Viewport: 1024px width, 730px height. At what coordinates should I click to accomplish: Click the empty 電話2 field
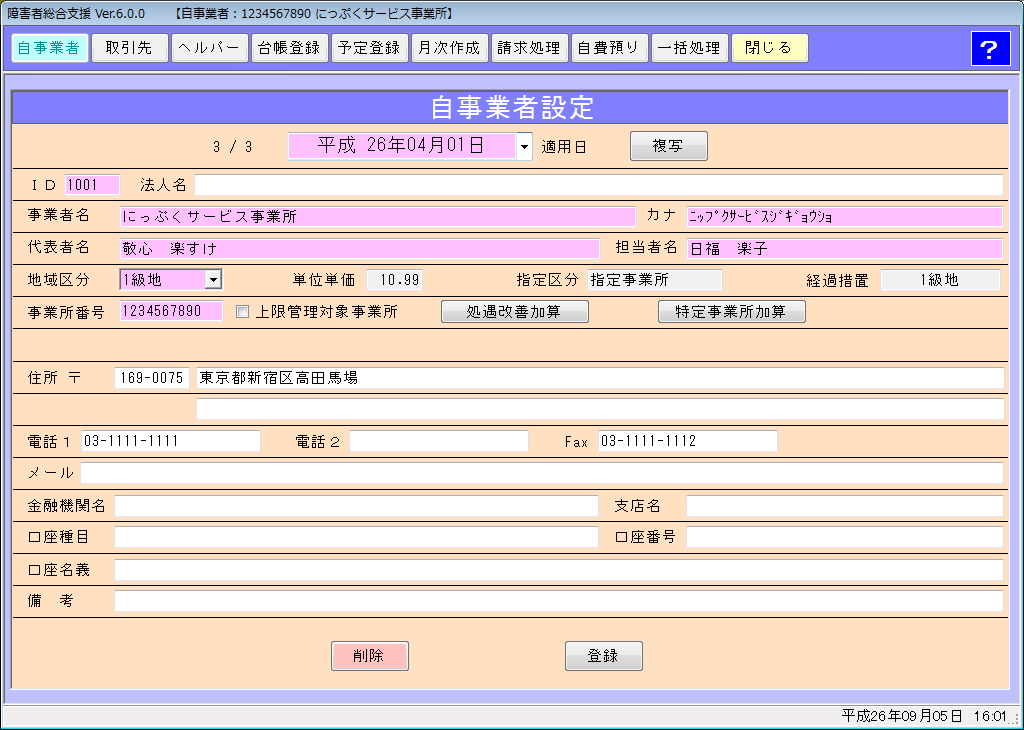click(x=439, y=441)
